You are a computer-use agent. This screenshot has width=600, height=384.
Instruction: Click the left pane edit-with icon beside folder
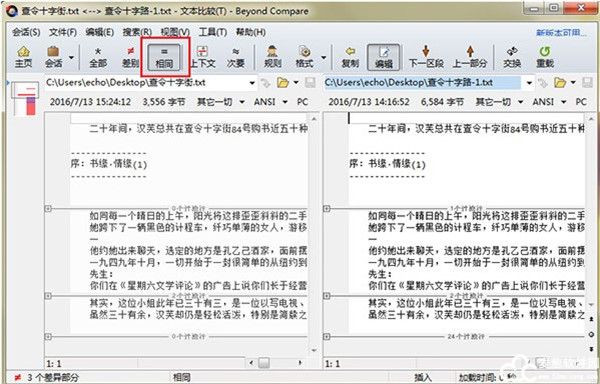[x=265, y=83]
